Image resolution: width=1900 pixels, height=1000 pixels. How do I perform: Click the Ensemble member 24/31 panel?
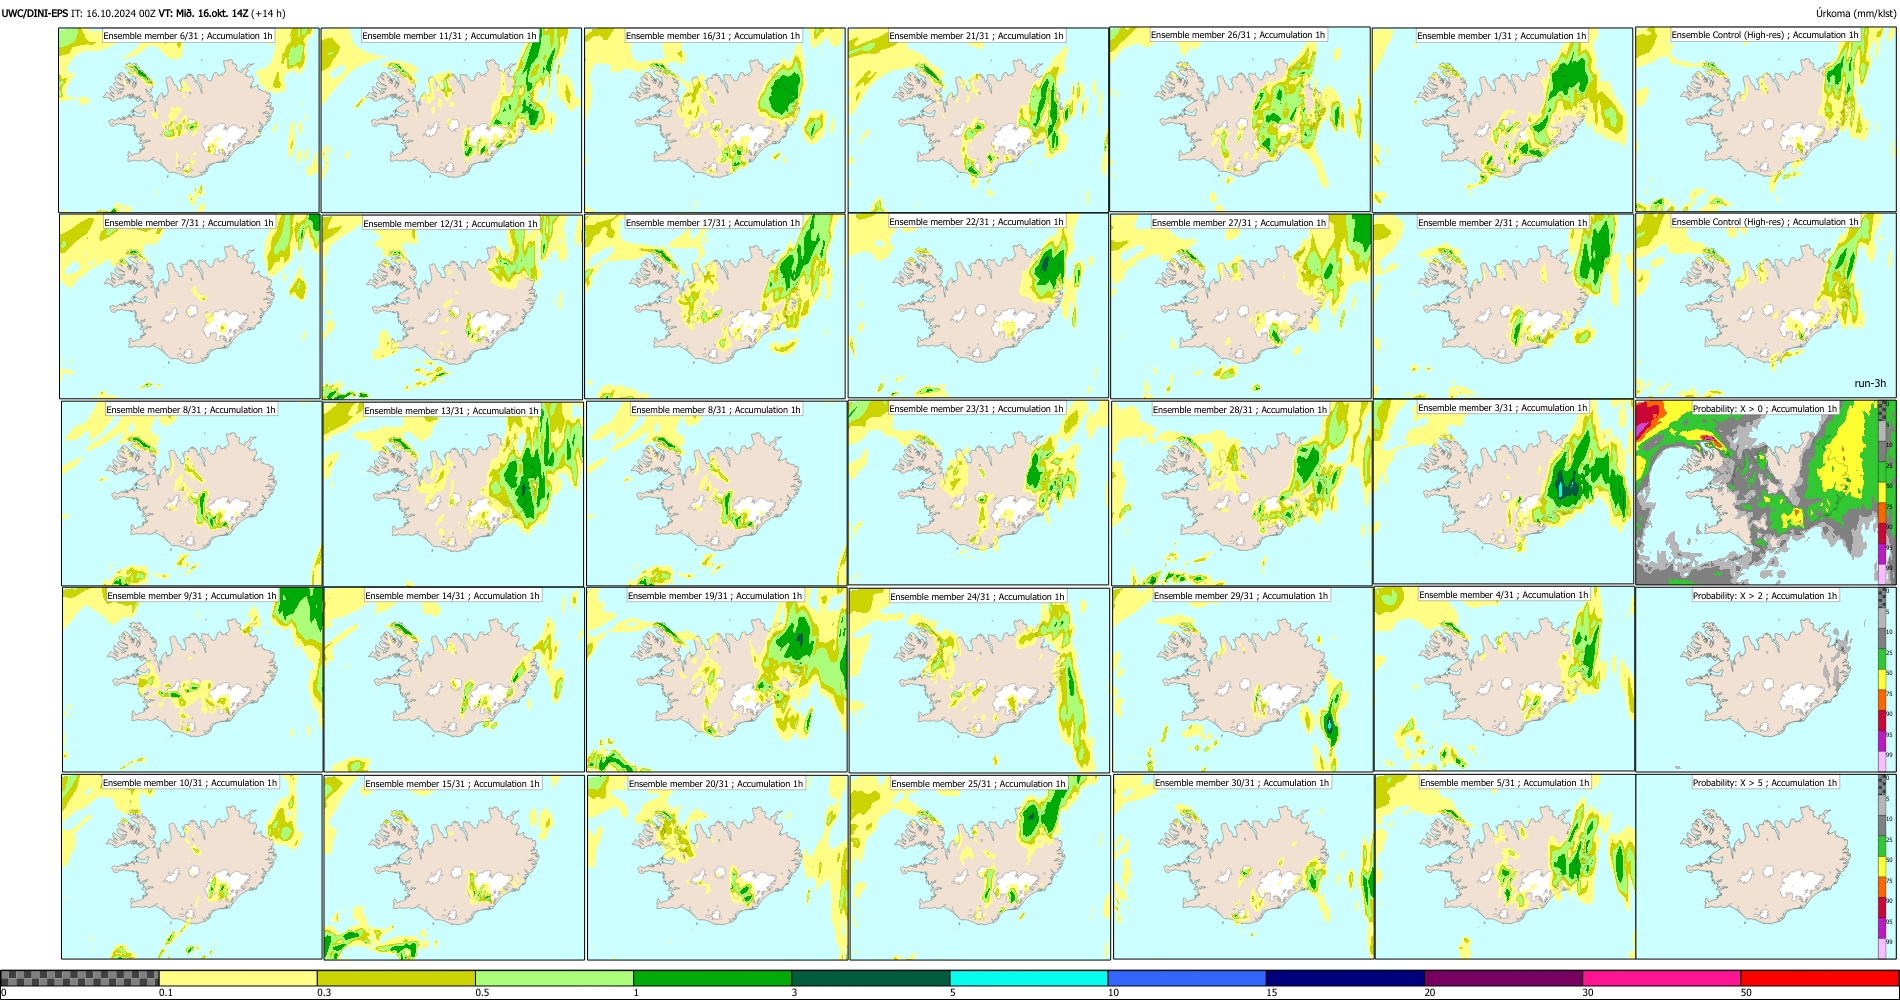tap(979, 680)
